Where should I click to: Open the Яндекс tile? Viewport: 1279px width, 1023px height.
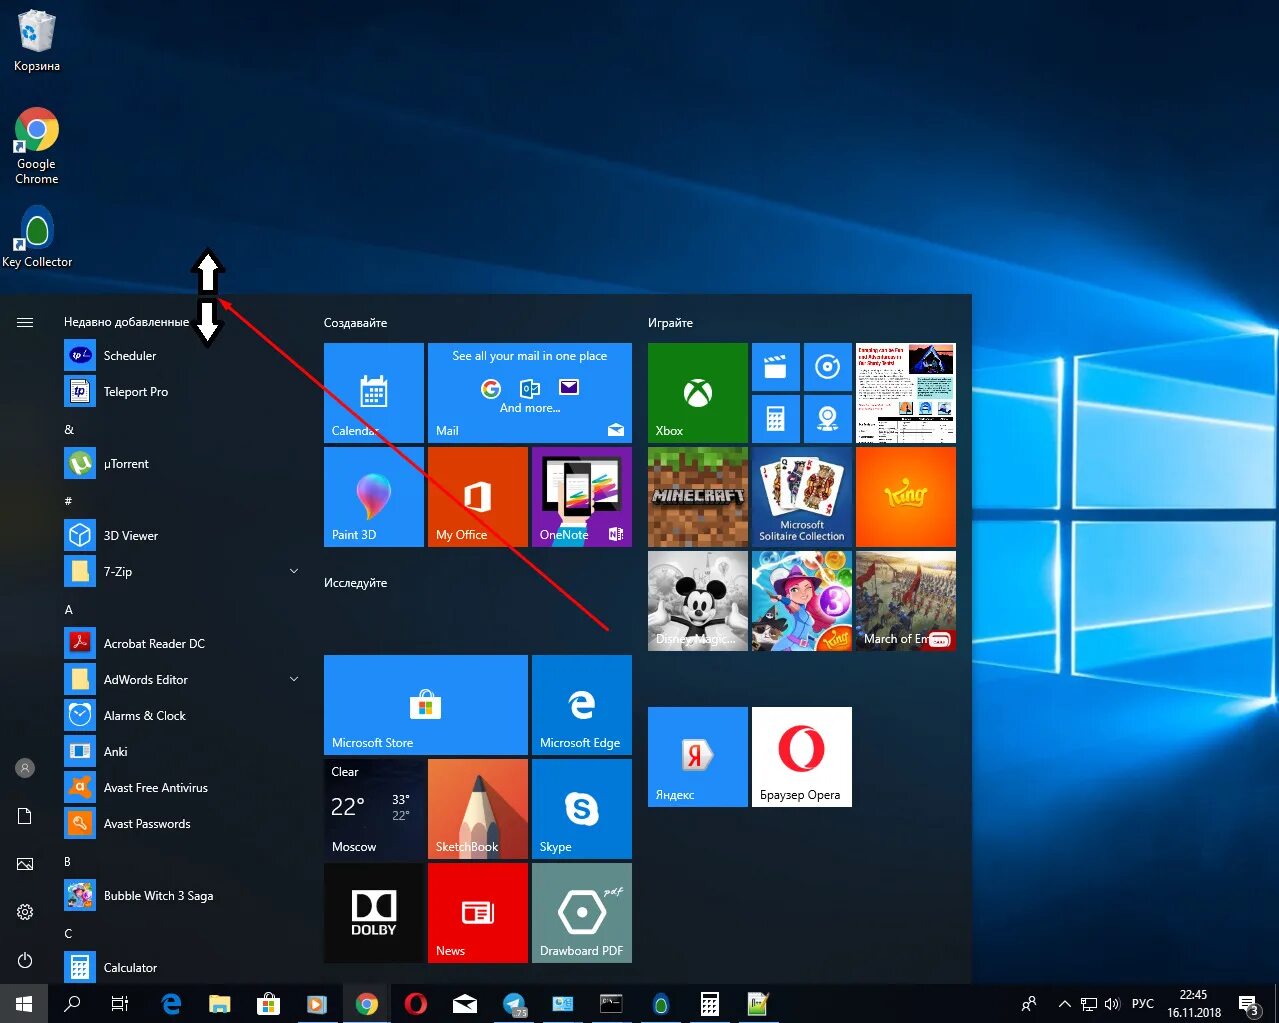pos(698,757)
